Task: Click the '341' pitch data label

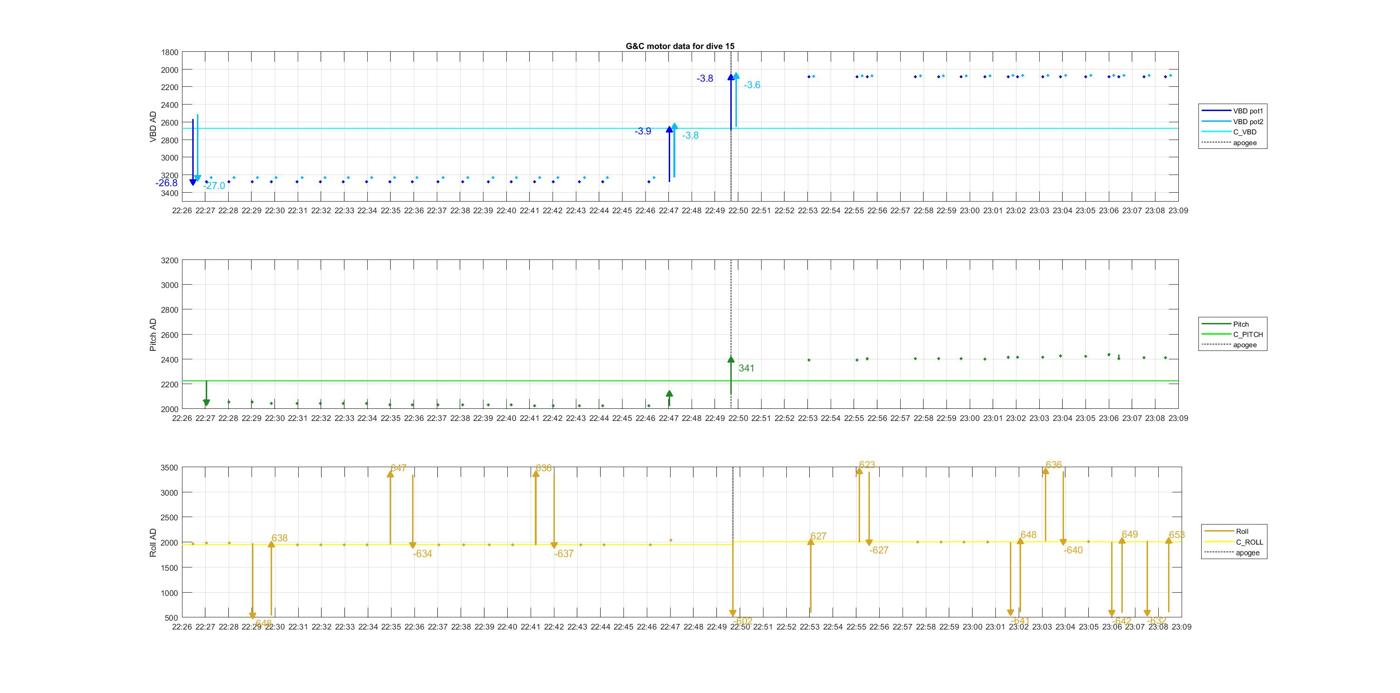Action: coord(746,368)
